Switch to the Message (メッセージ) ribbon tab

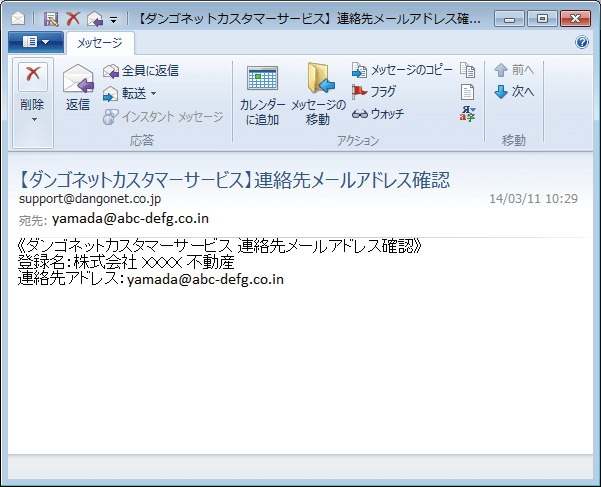101,42
